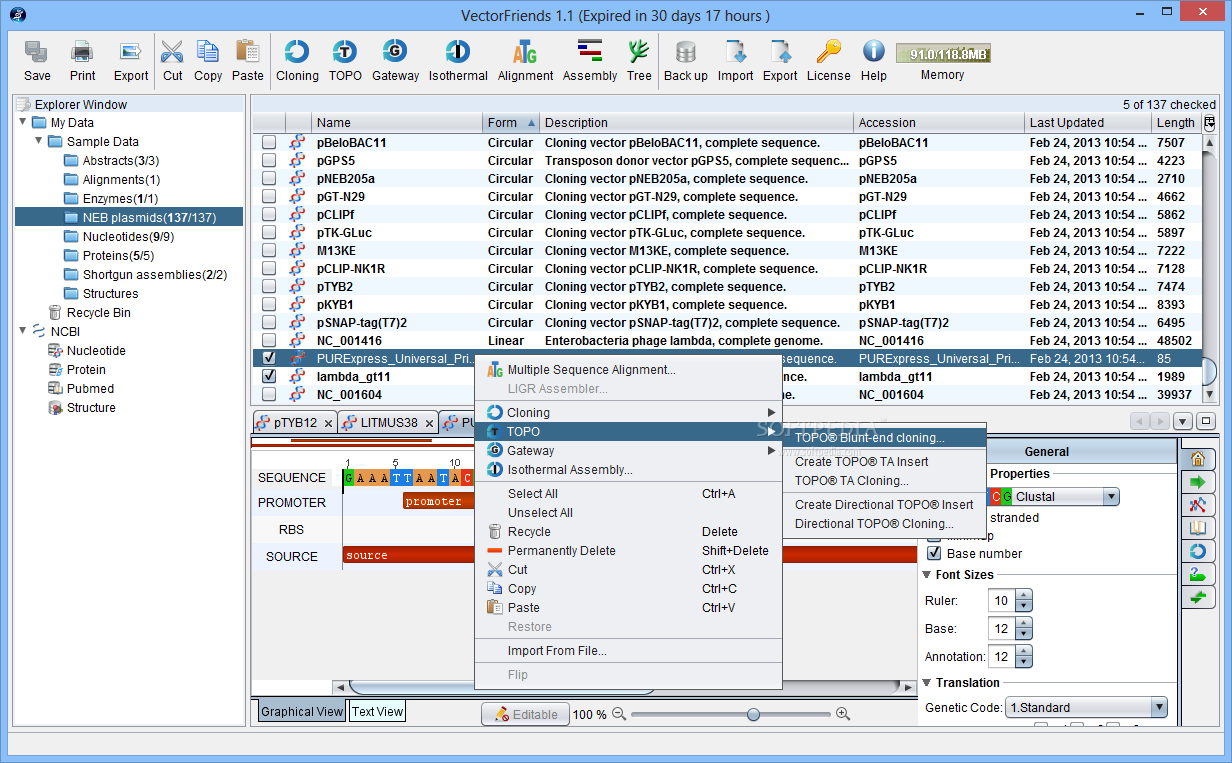Check the NC_001604 row checkbox
1232x763 pixels.
(x=269, y=395)
